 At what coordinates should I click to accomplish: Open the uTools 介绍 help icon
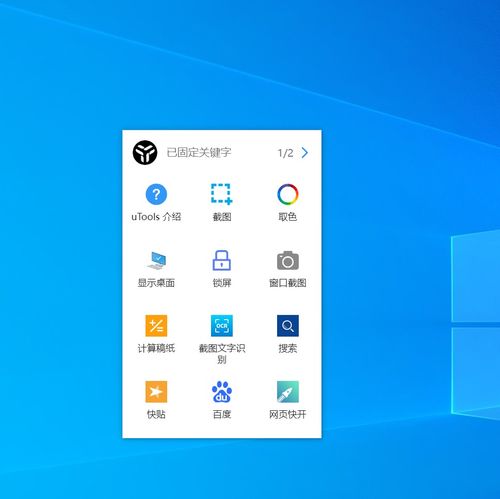tap(156, 194)
